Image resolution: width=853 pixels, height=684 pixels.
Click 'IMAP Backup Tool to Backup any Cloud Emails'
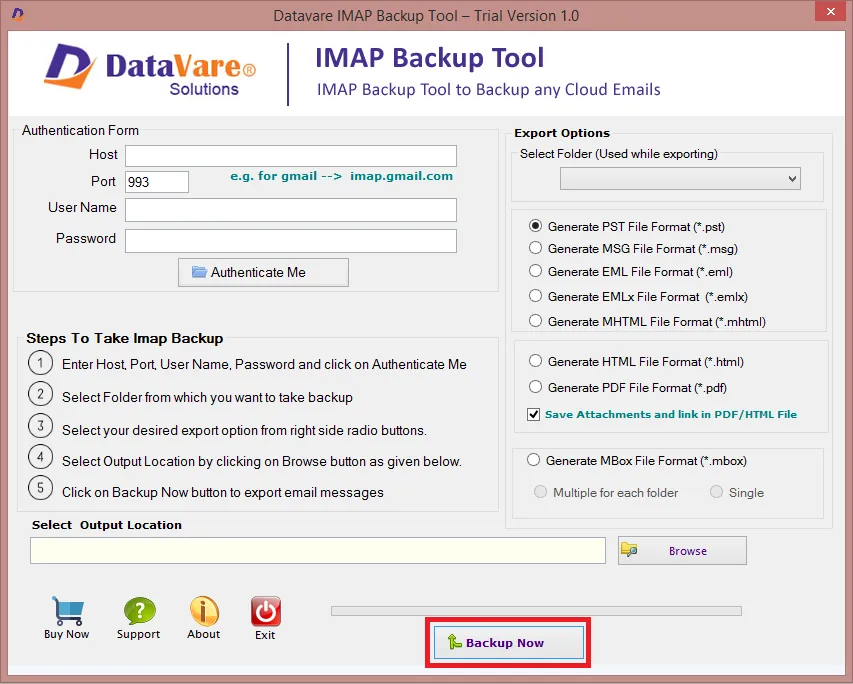(x=489, y=90)
